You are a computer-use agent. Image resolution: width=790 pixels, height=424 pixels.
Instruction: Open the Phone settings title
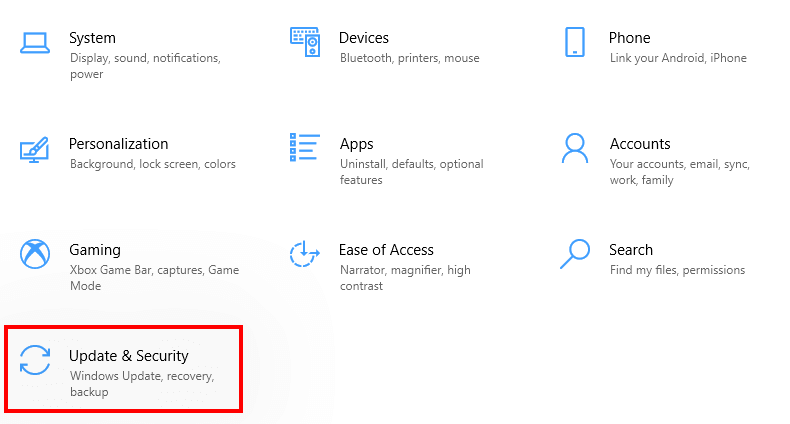[629, 38]
